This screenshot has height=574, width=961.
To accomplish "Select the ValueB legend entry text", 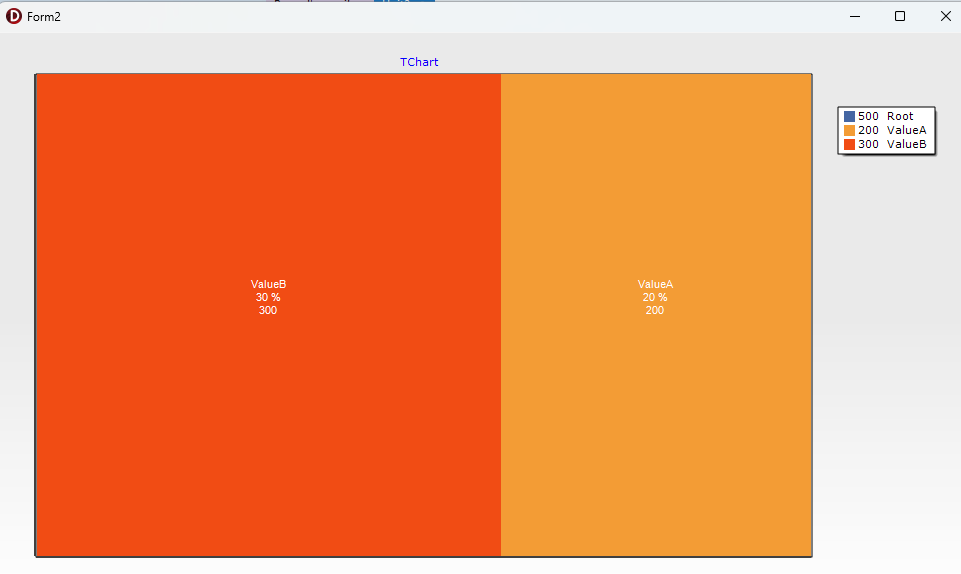I will [x=892, y=145].
